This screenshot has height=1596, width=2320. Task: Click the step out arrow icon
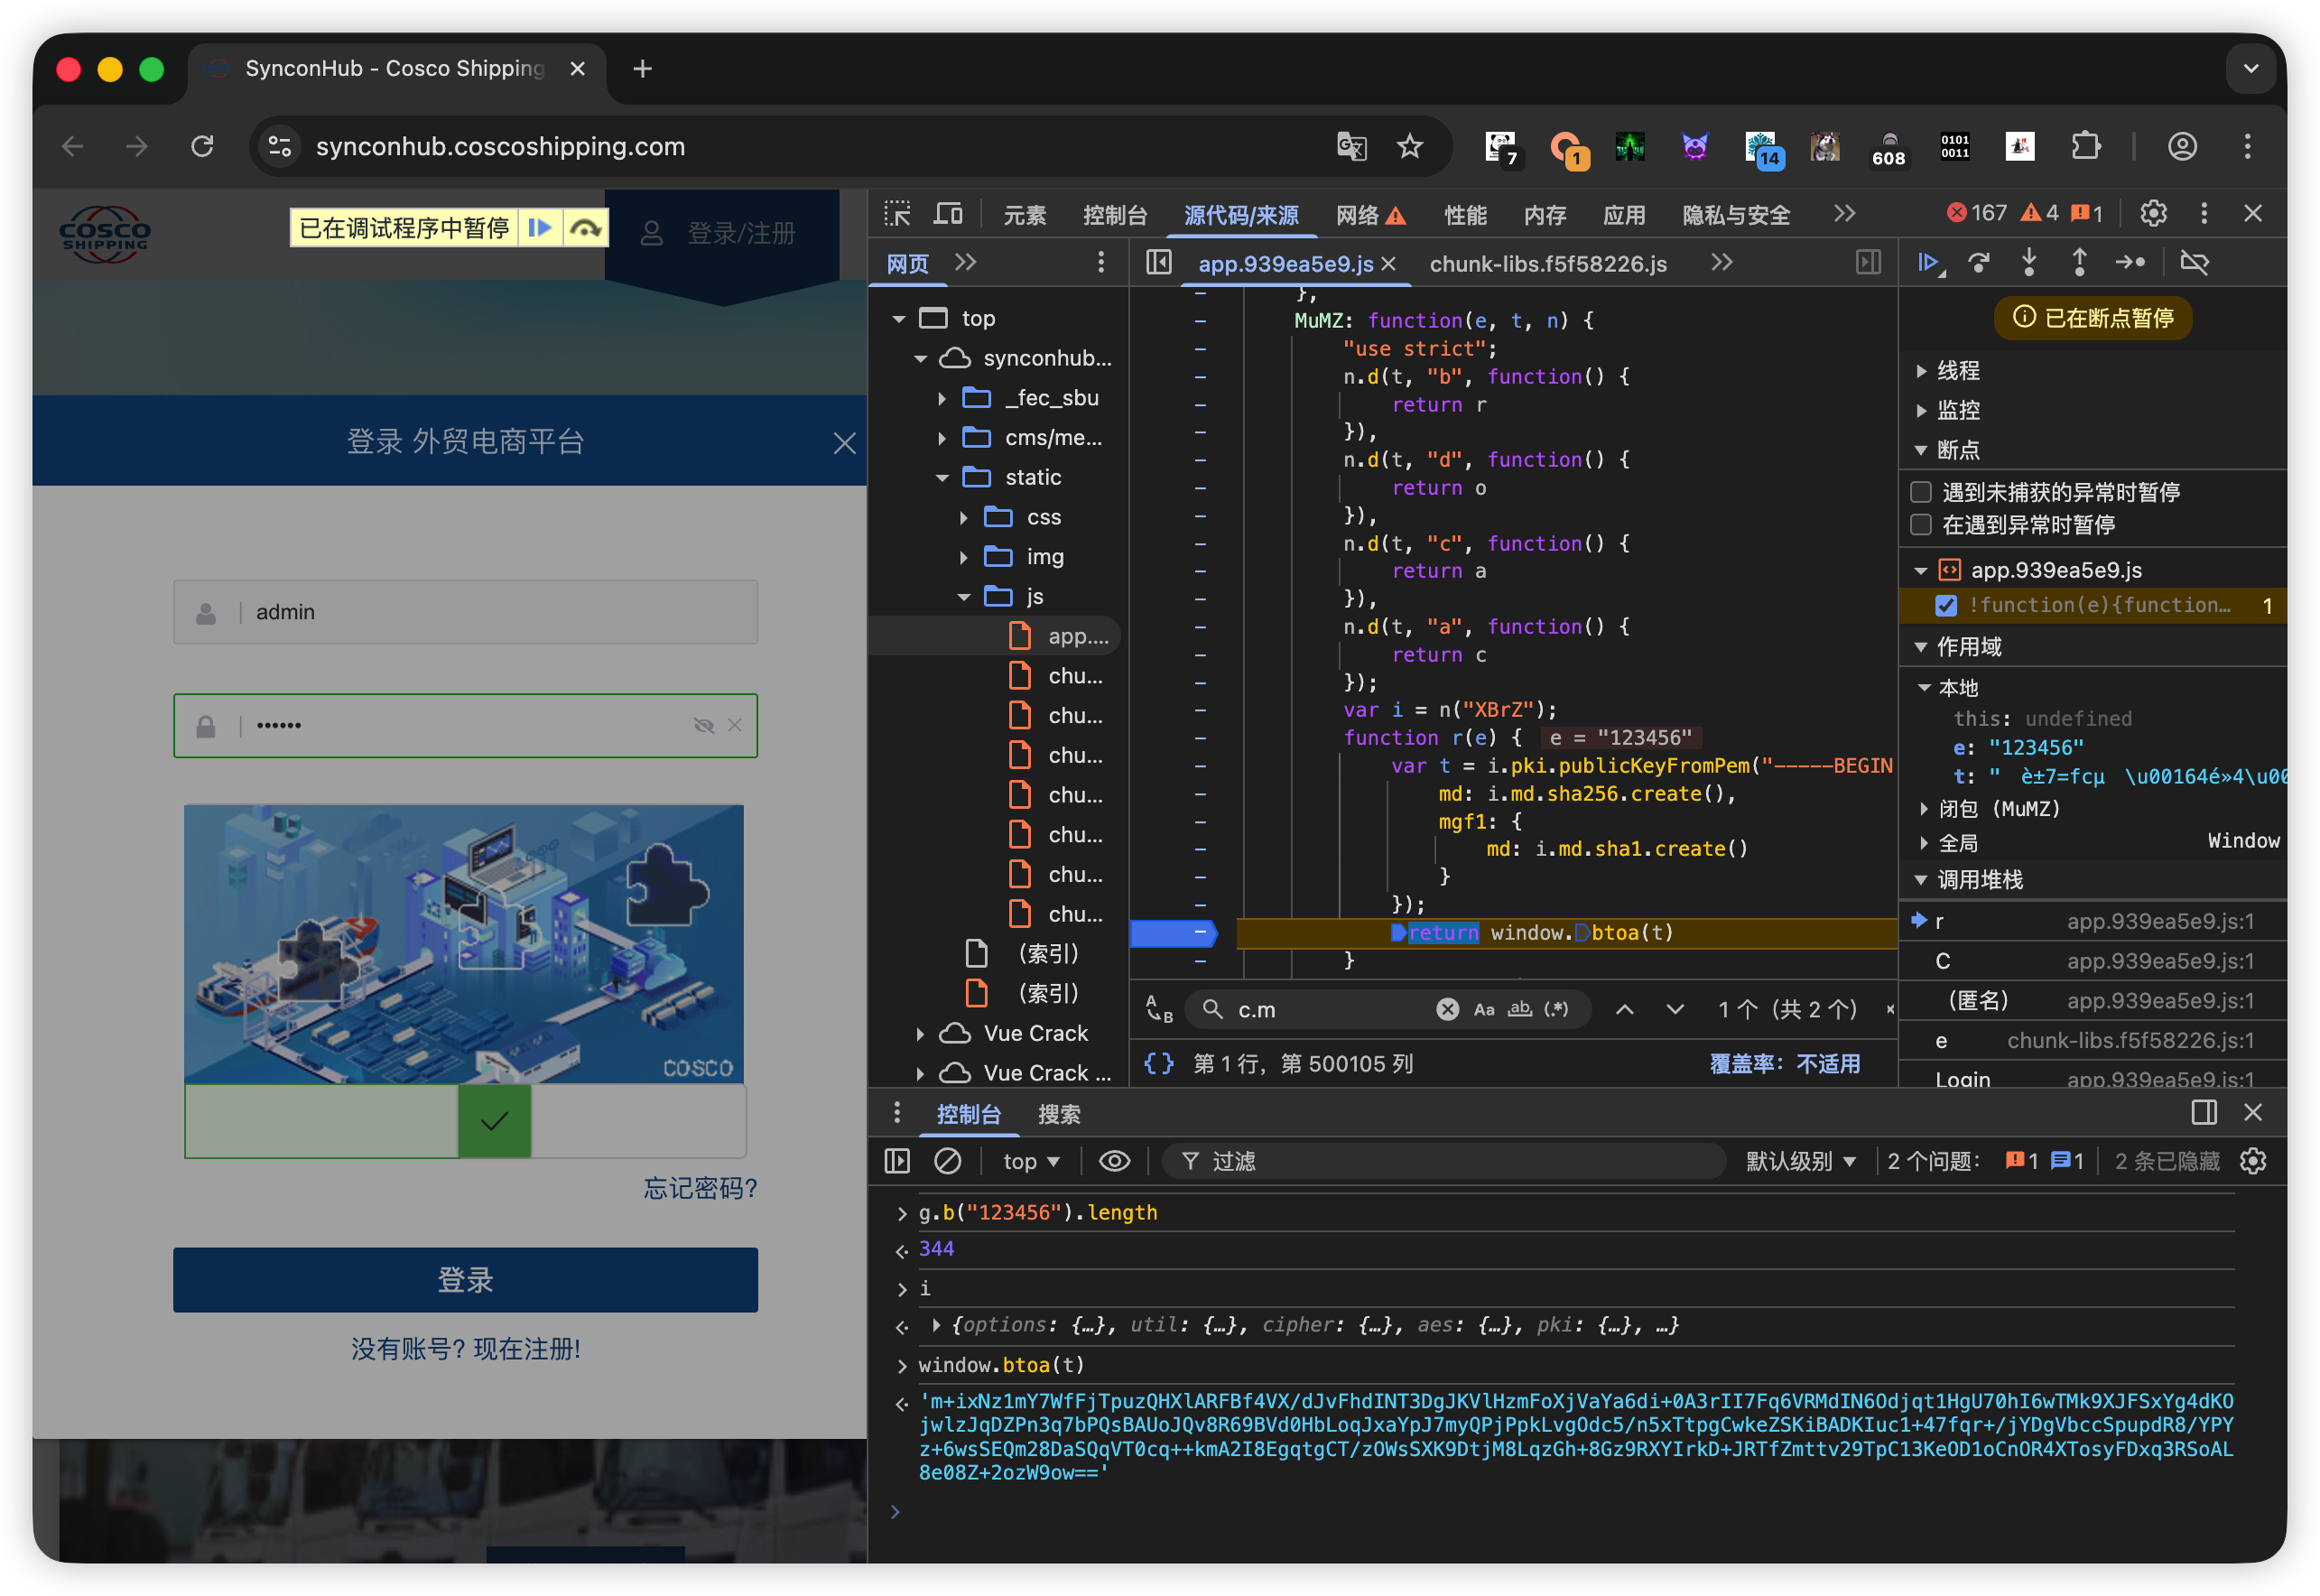point(2079,263)
